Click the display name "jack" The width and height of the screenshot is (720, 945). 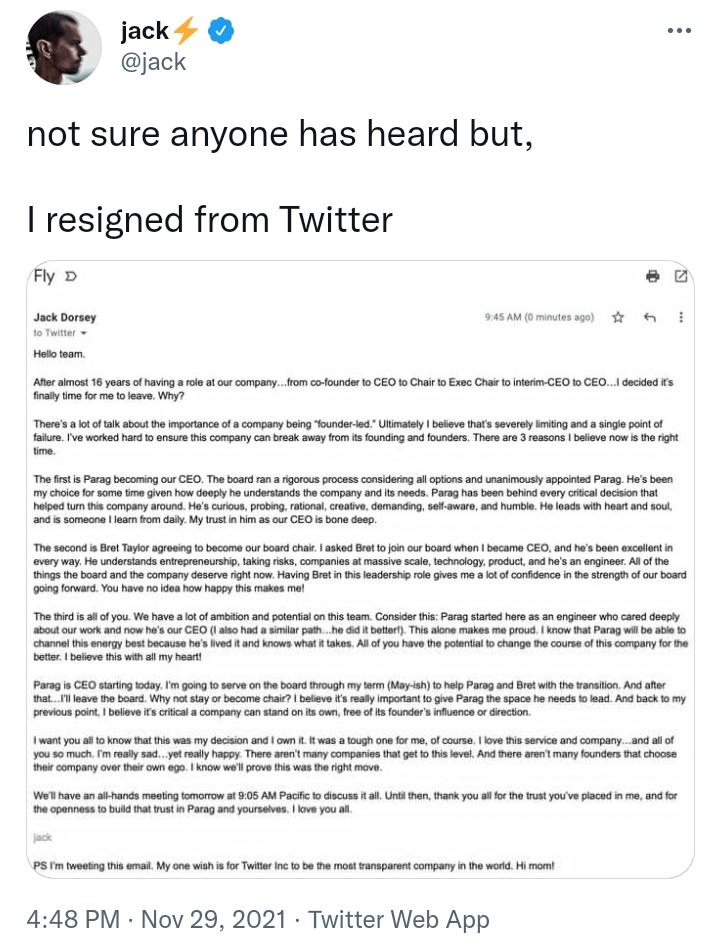pyautogui.click(x=144, y=32)
